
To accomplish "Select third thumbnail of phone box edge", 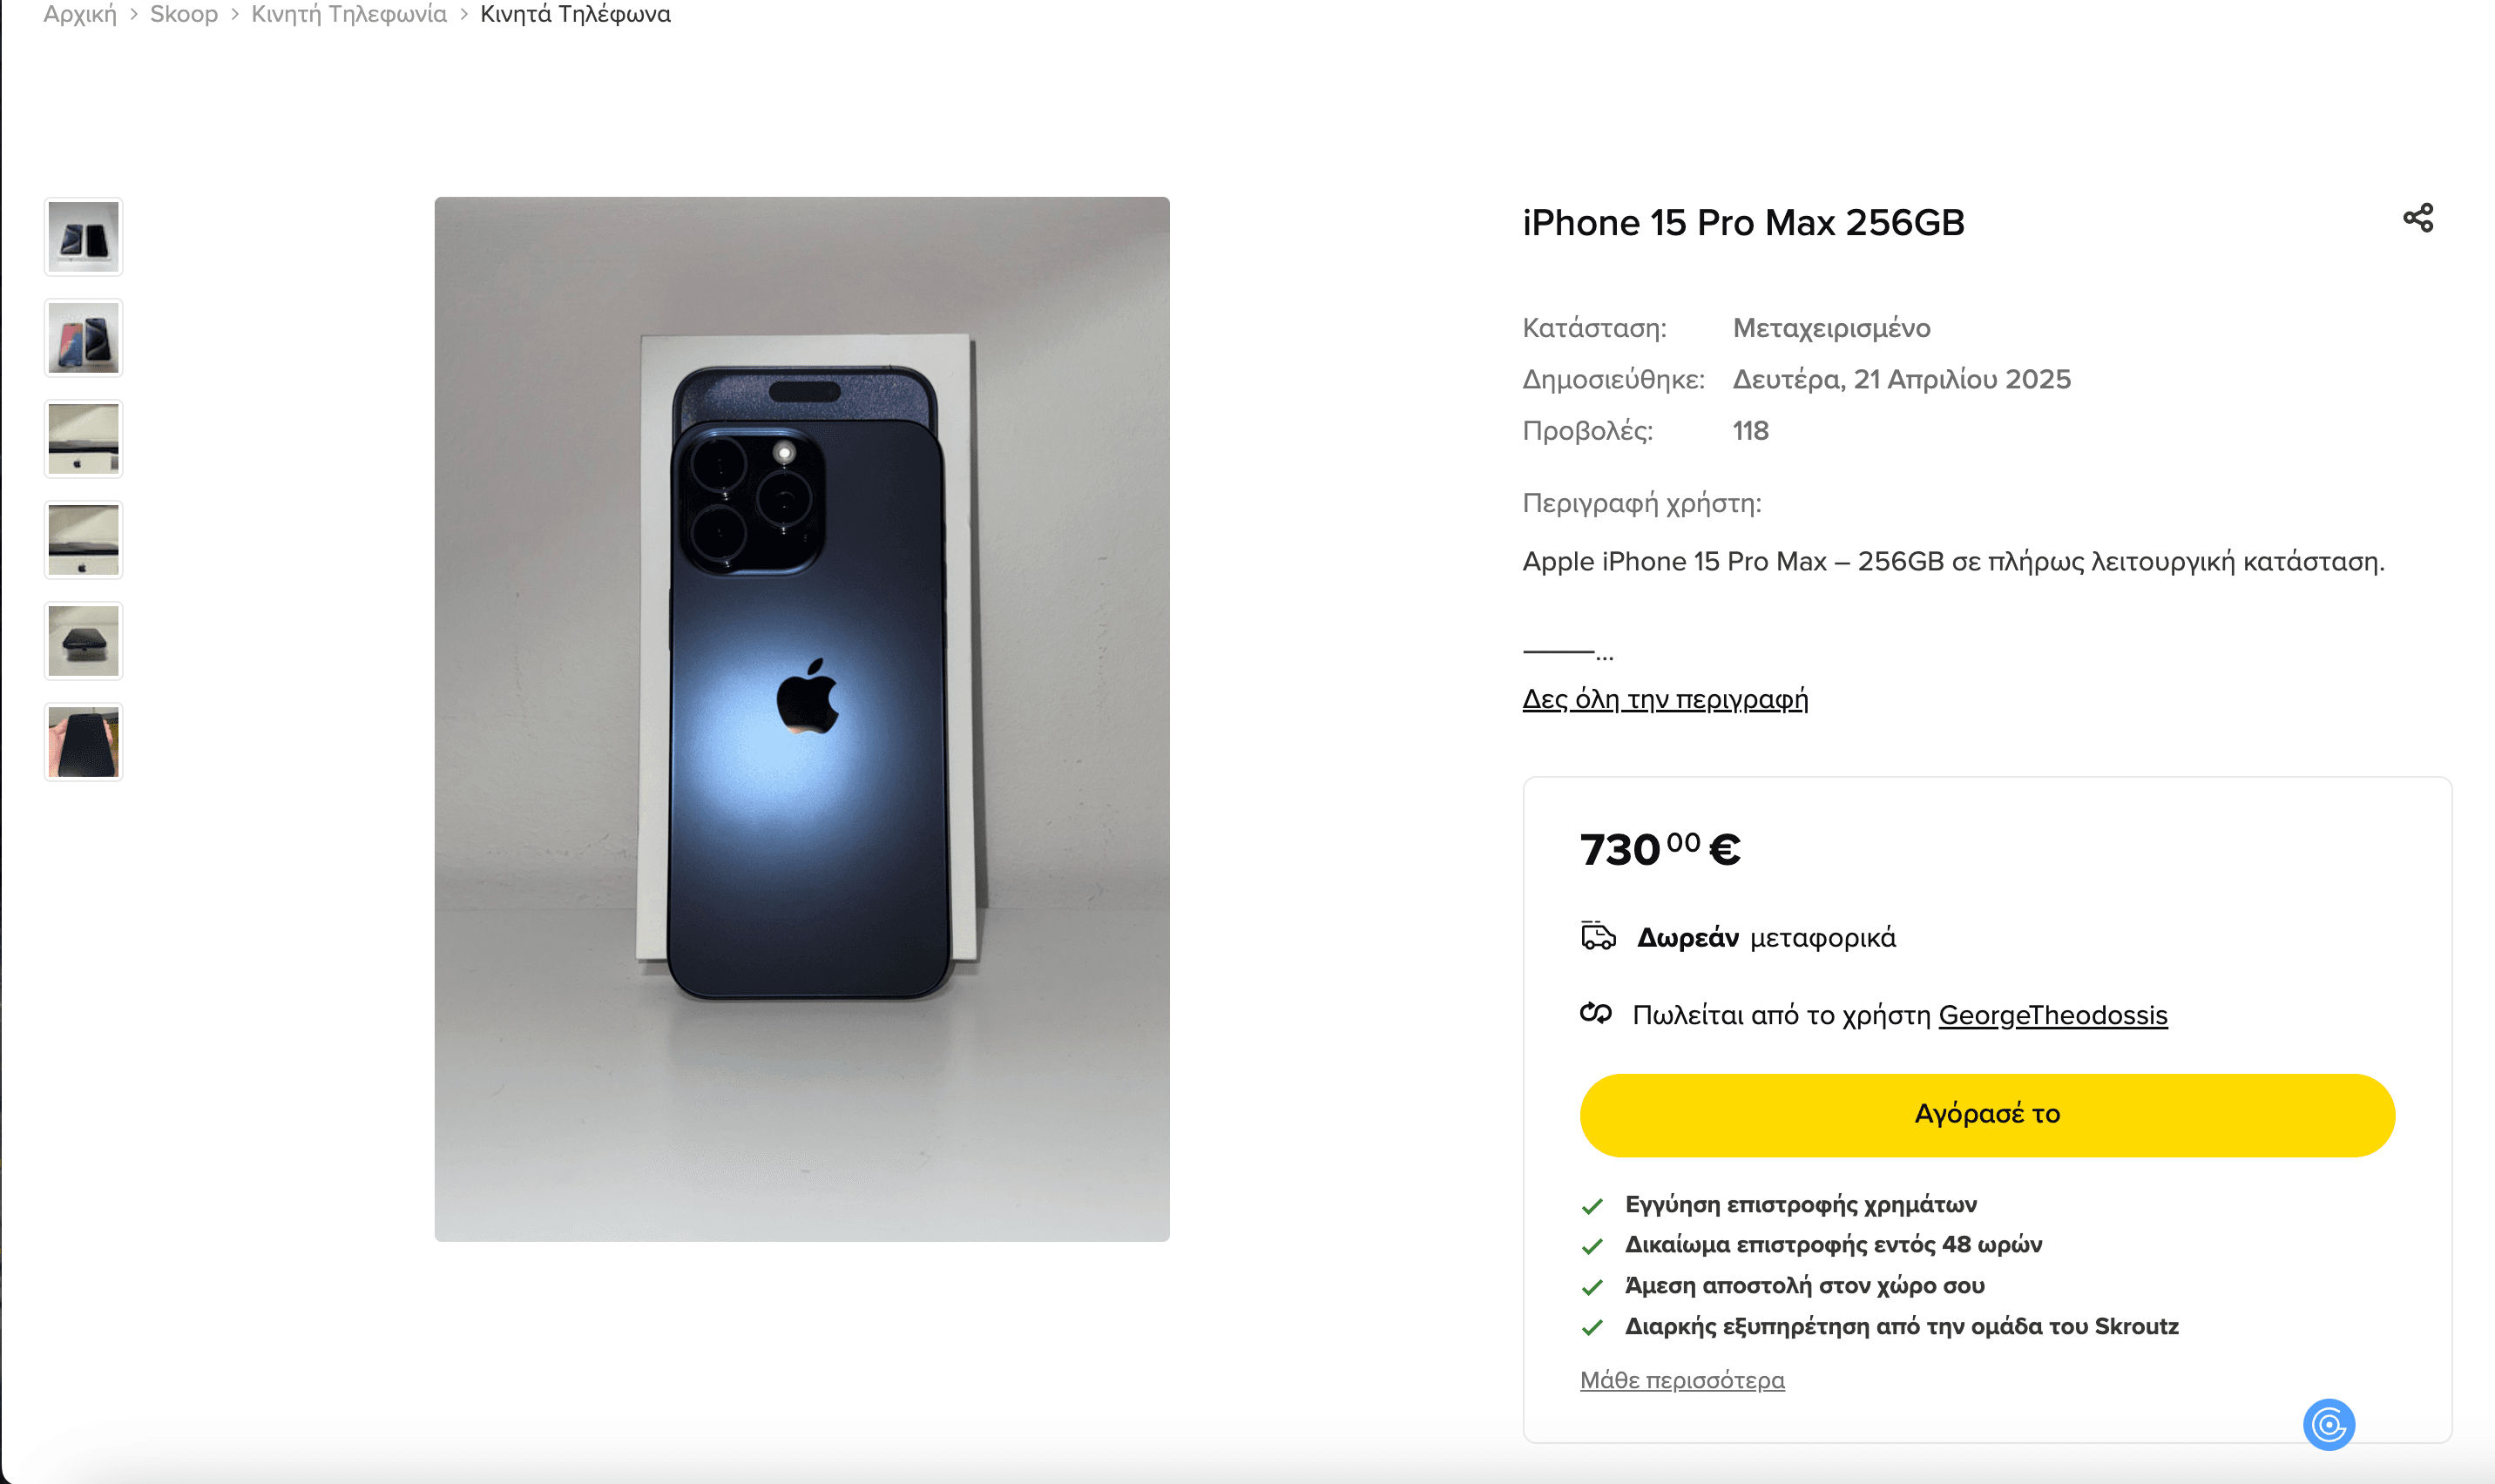I will pos(84,439).
